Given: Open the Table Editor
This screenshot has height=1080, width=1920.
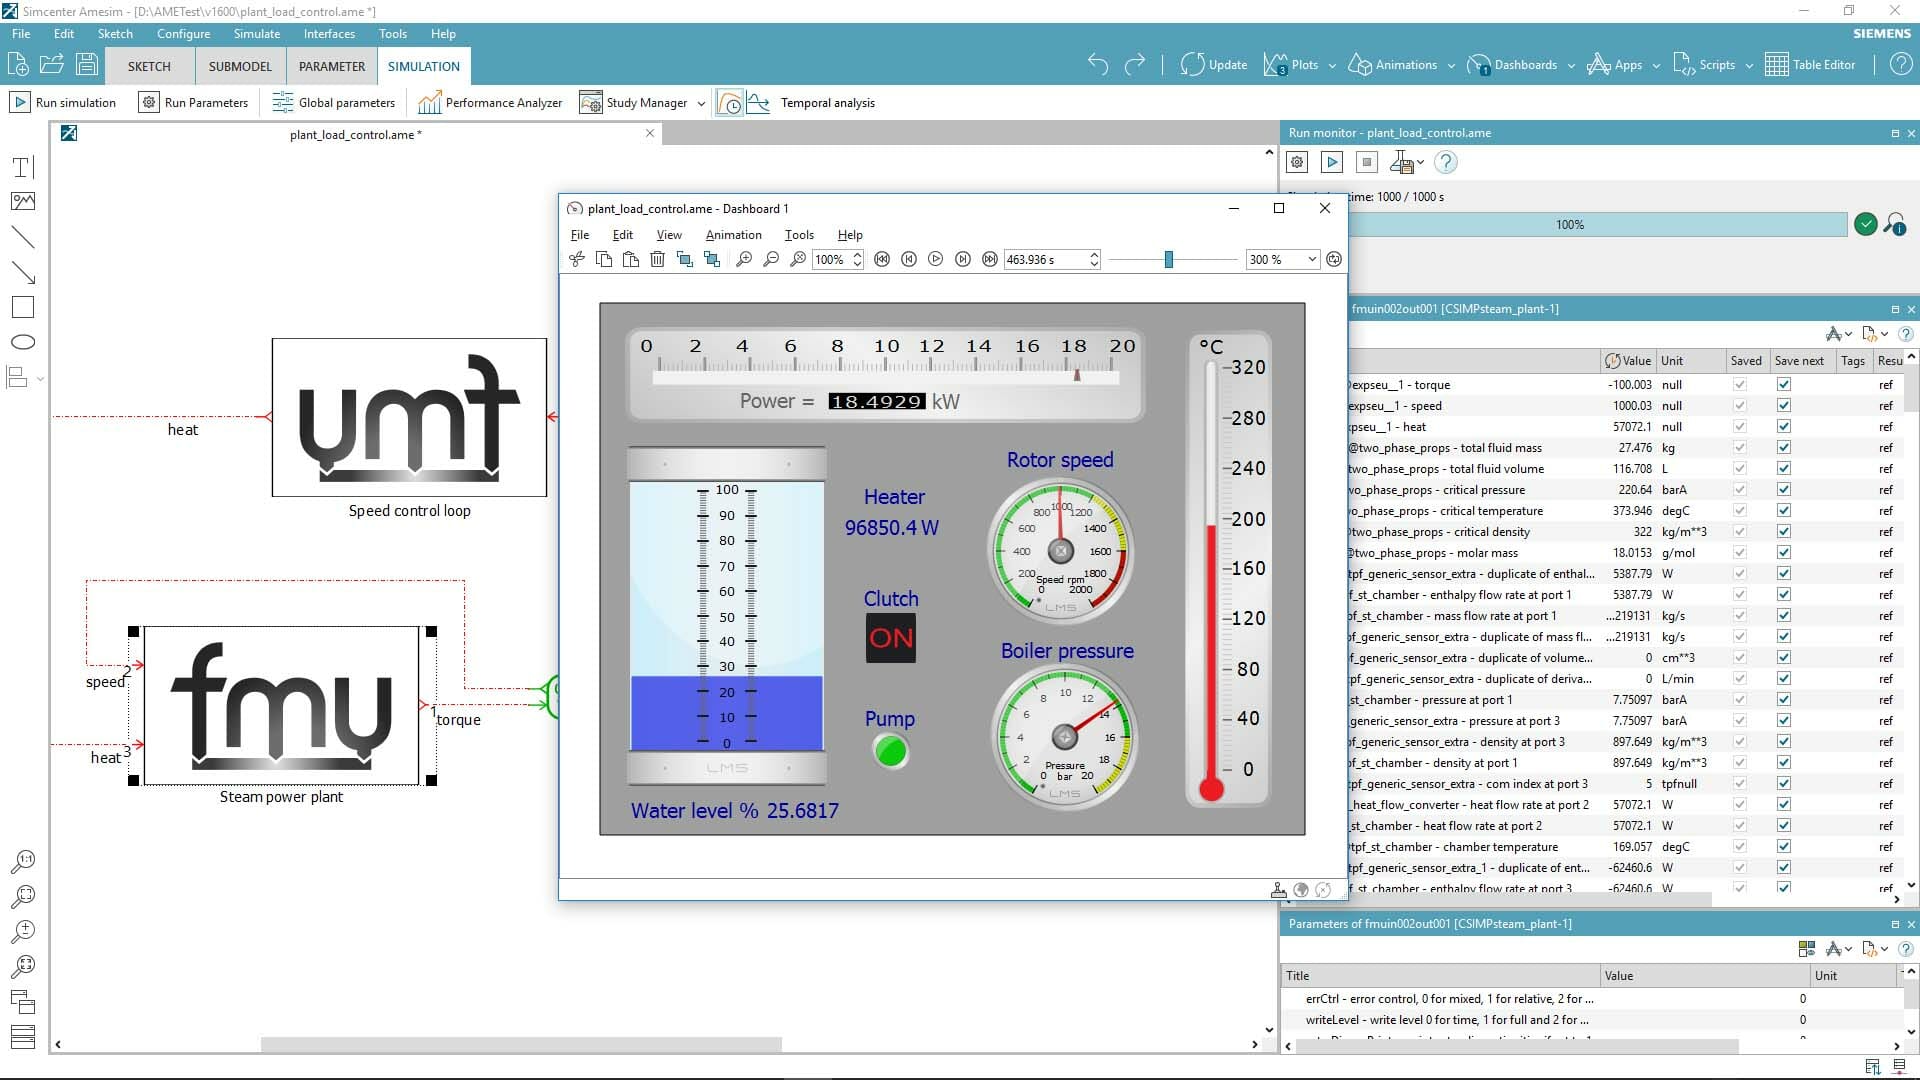Looking at the screenshot, I should click(1777, 64).
